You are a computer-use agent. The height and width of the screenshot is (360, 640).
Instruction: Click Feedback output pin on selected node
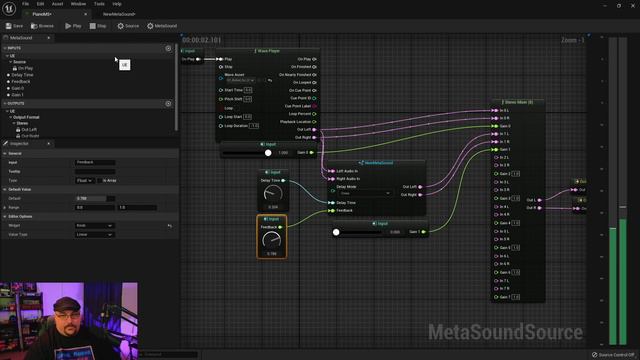pos(280,227)
